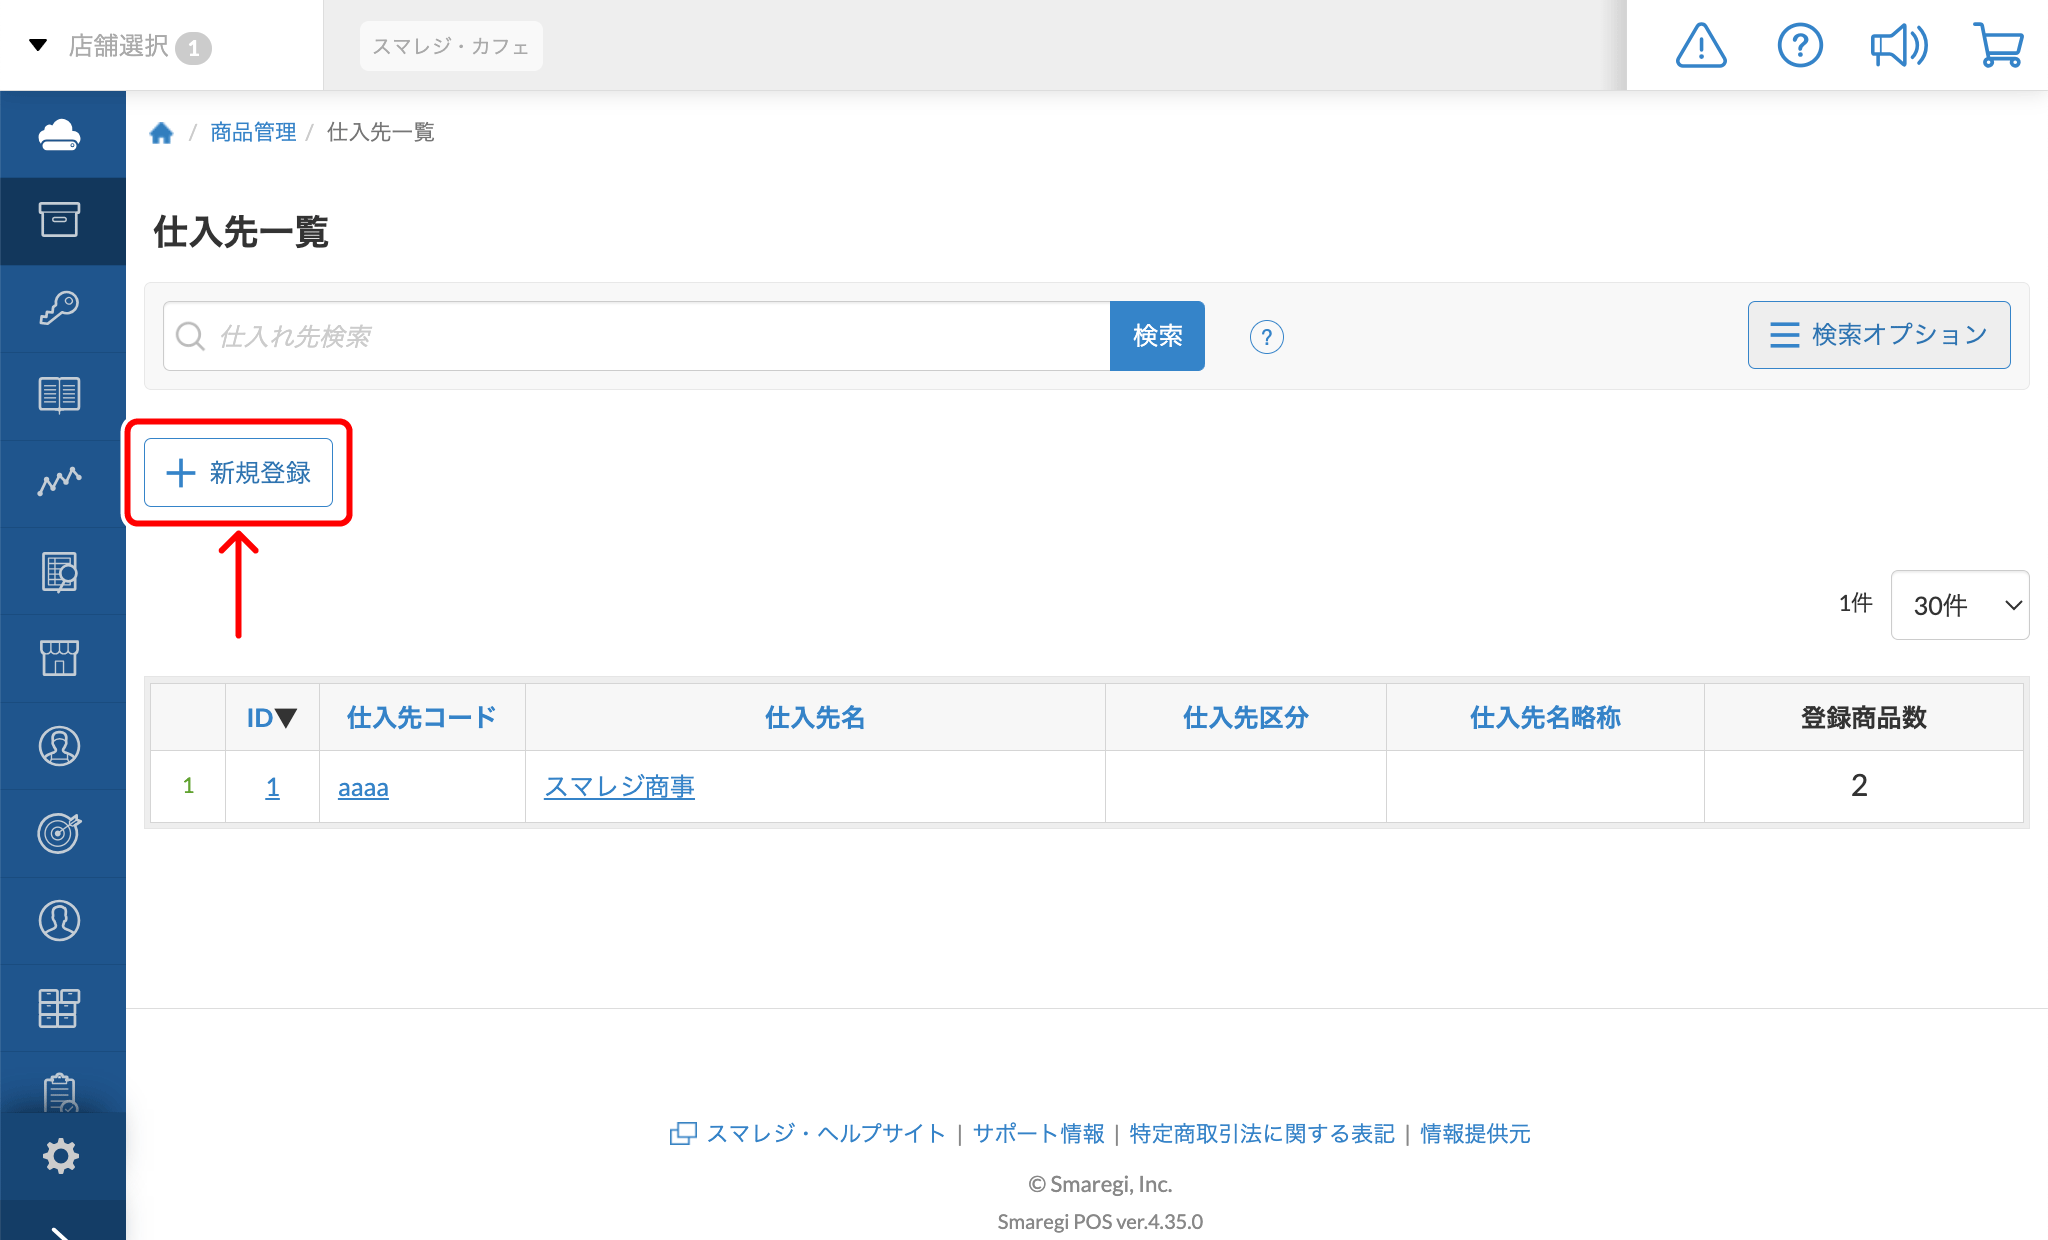
Task: Click the 新規登録 registration button
Action: click(238, 472)
